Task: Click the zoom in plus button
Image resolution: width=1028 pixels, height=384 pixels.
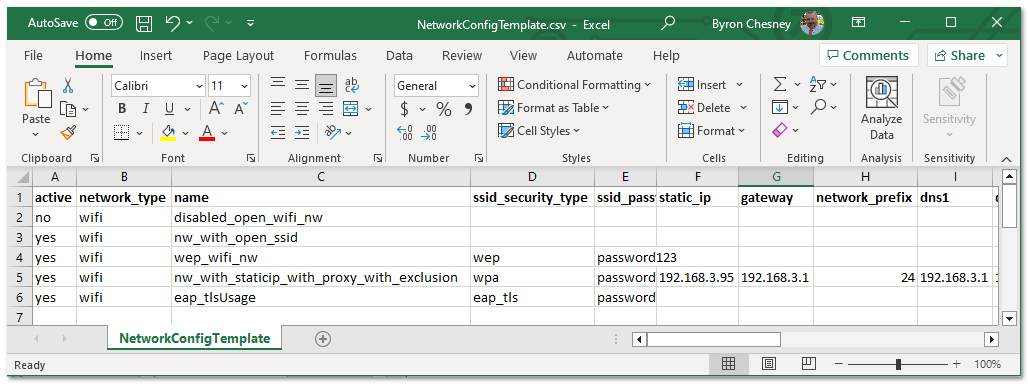Action: 957,364
